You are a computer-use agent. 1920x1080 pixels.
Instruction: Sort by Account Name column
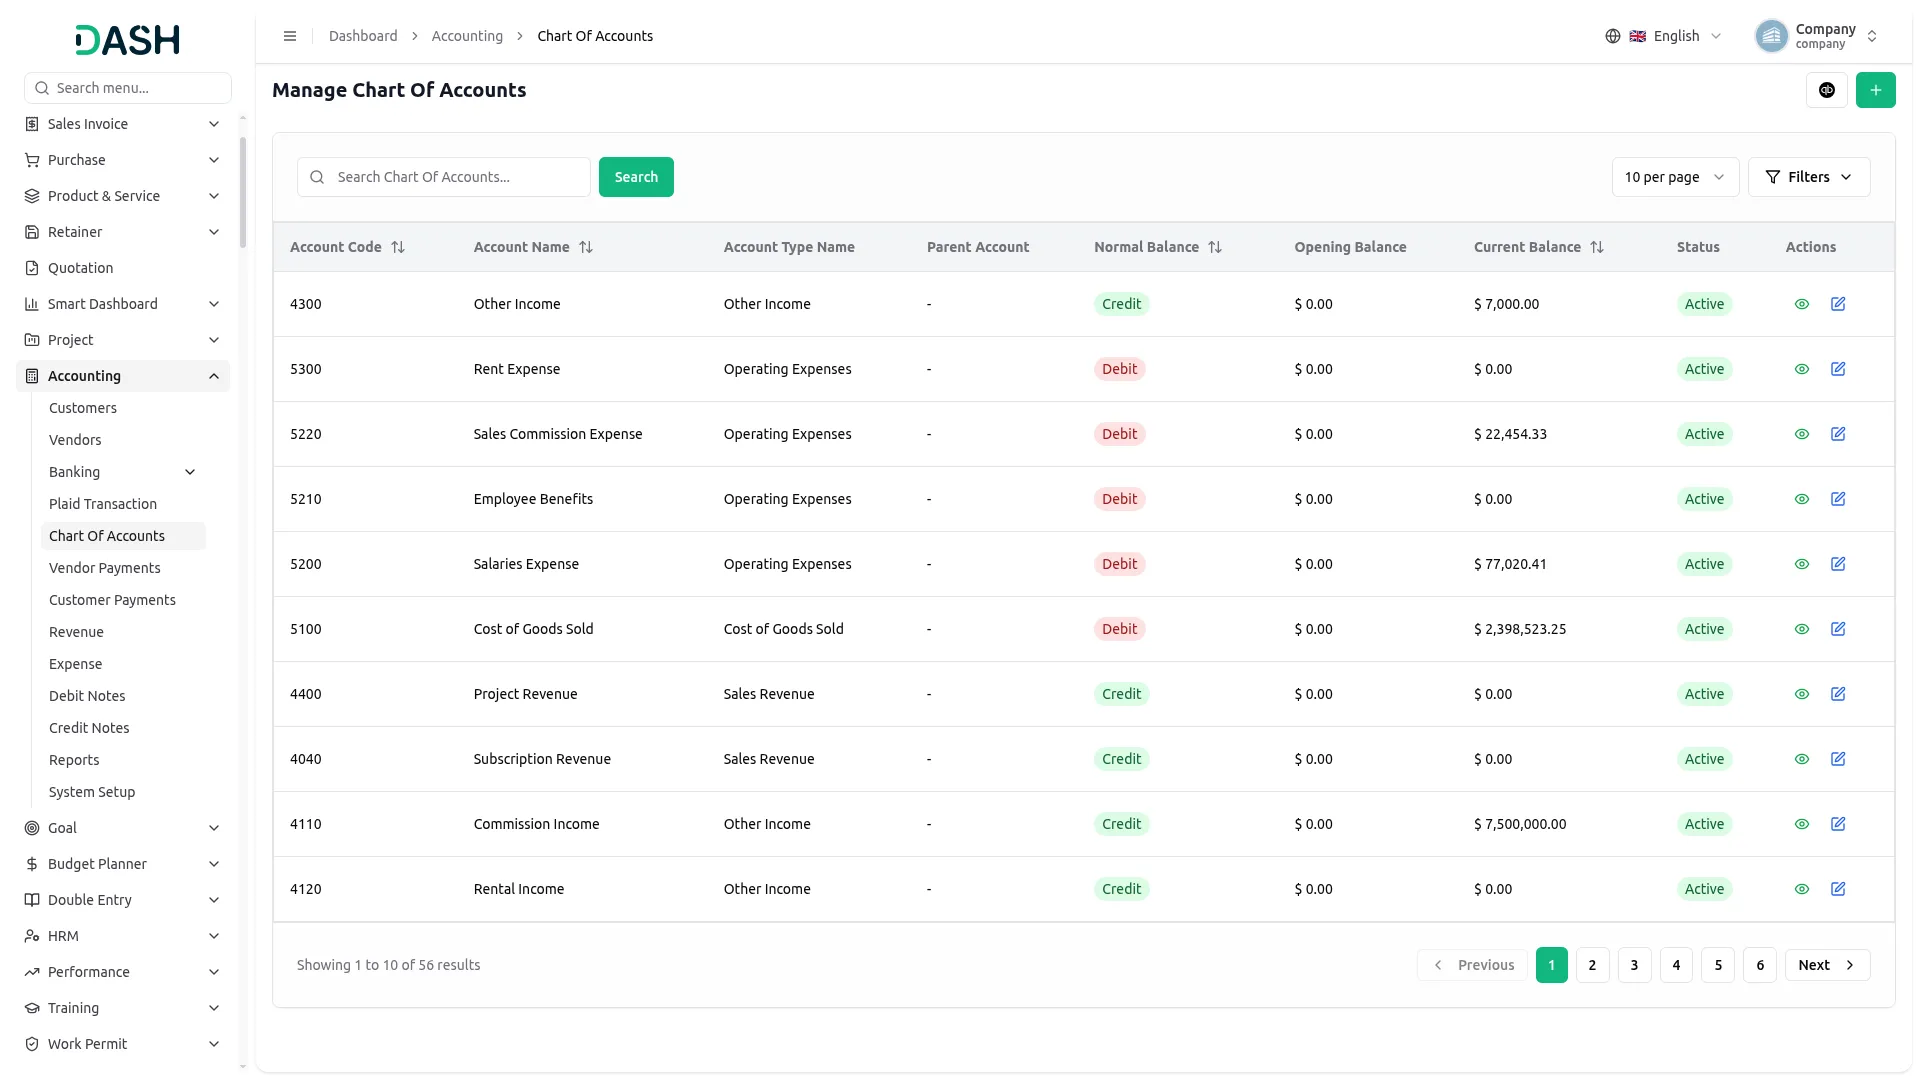coord(586,247)
